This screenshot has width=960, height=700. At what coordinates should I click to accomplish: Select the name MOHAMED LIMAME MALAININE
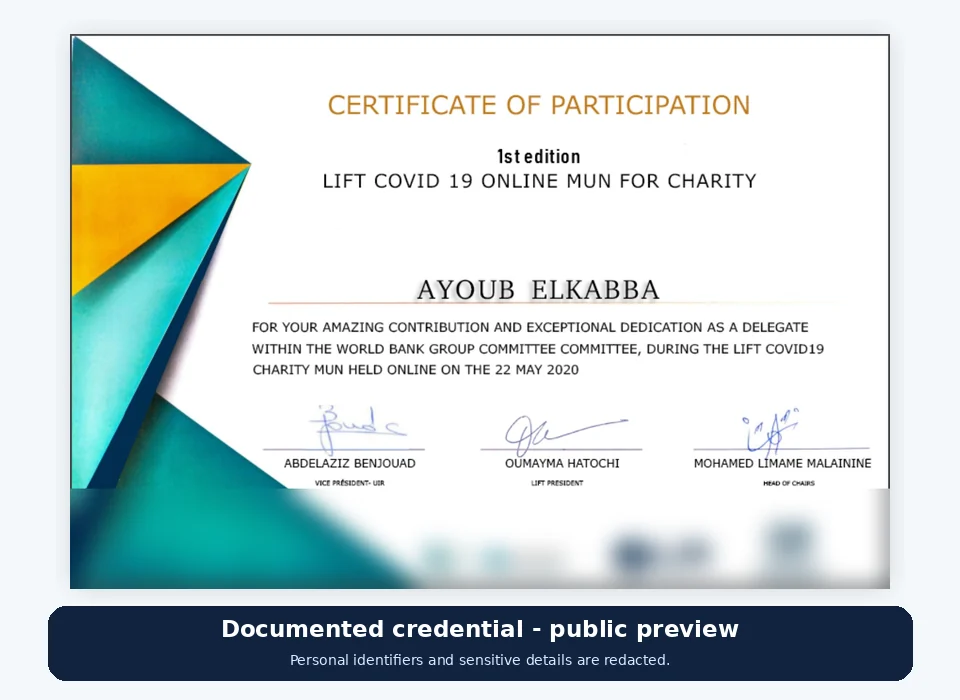(x=782, y=464)
